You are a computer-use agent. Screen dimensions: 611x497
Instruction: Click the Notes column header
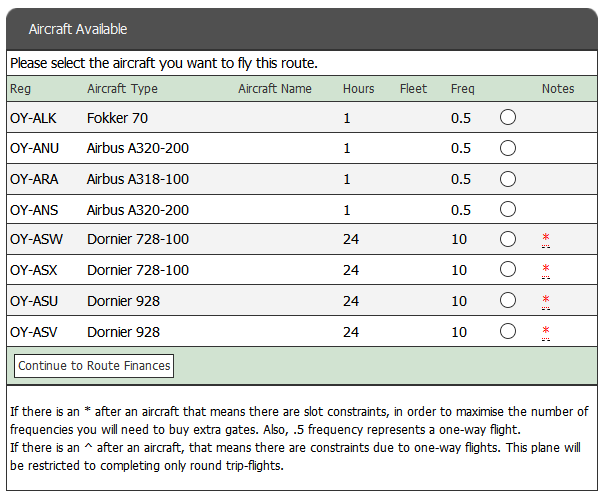pyautogui.click(x=558, y=89)
